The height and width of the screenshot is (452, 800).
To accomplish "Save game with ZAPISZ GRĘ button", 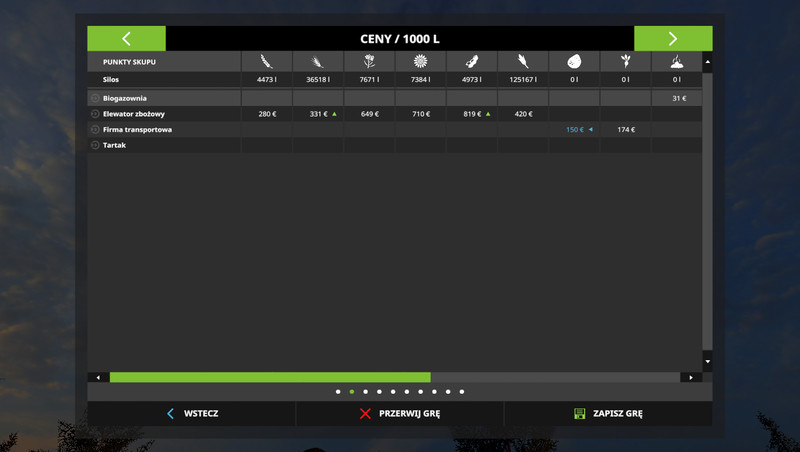I will pos(607,413).
